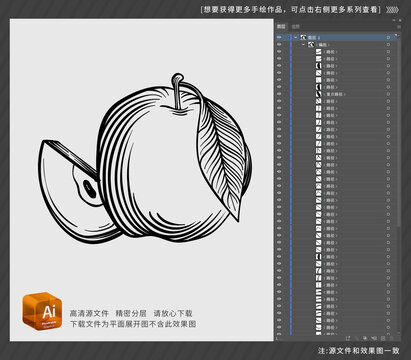Collapse the 编组 group arrow

(x=303, y=44)
